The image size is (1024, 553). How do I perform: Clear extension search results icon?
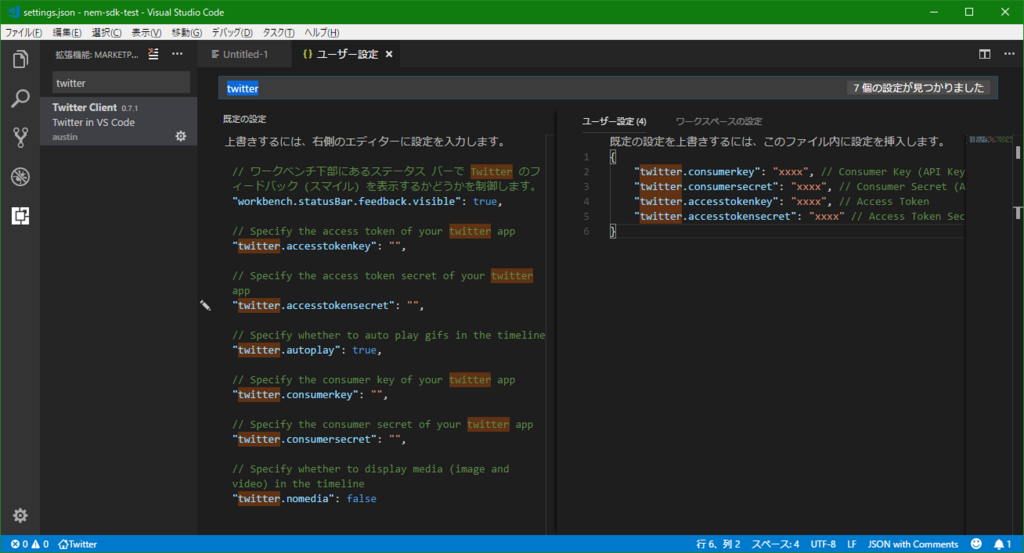pos(153,54)
